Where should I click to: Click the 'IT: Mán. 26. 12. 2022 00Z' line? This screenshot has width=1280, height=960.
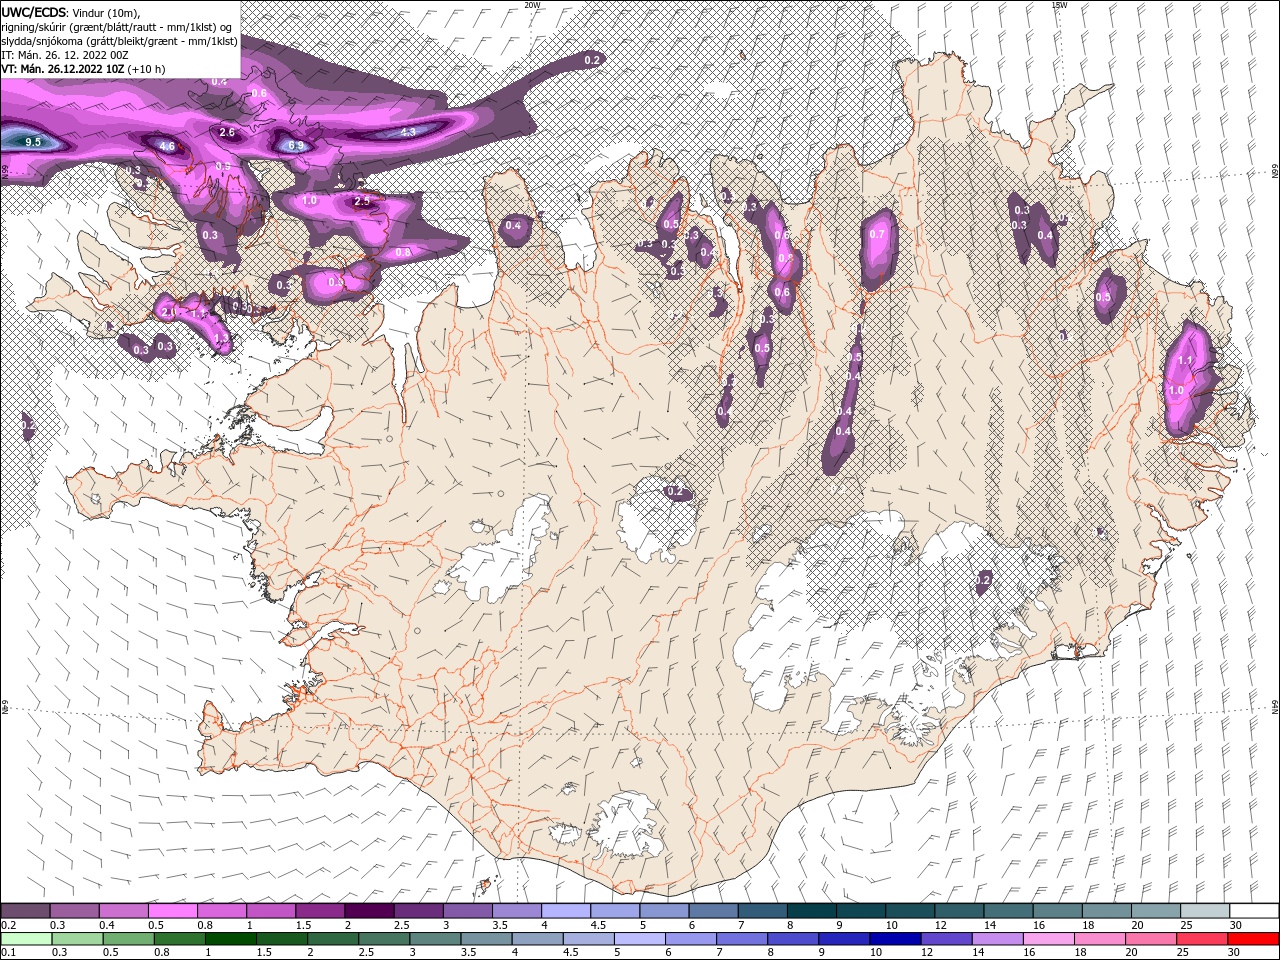tap(66, 55)
